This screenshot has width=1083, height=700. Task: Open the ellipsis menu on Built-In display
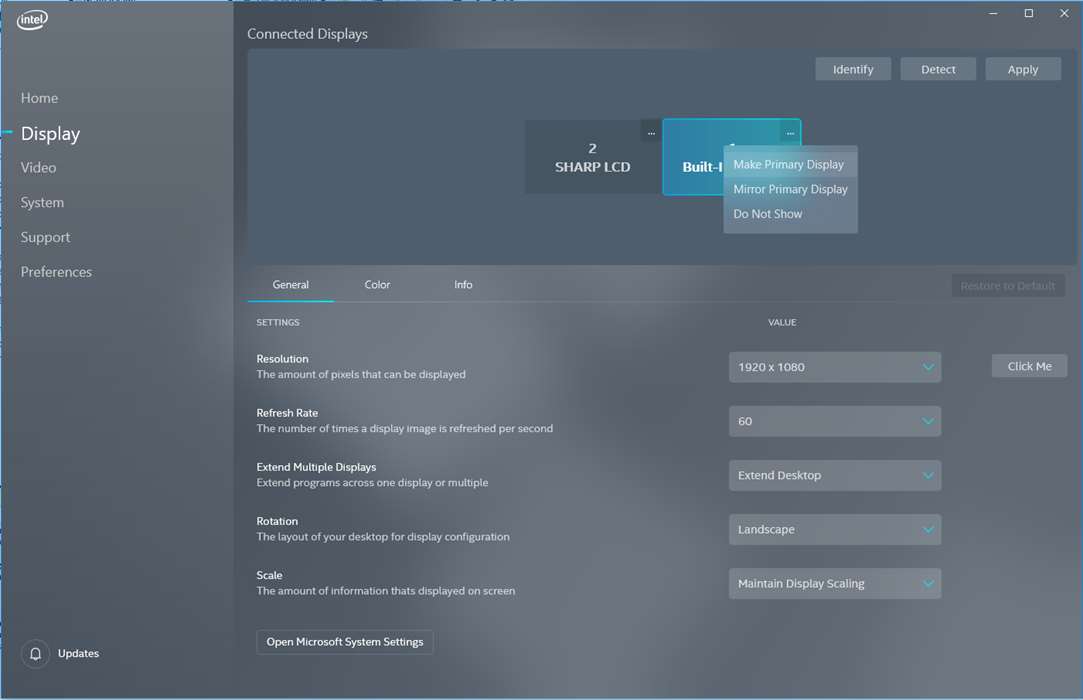click(x=790, y=131)
